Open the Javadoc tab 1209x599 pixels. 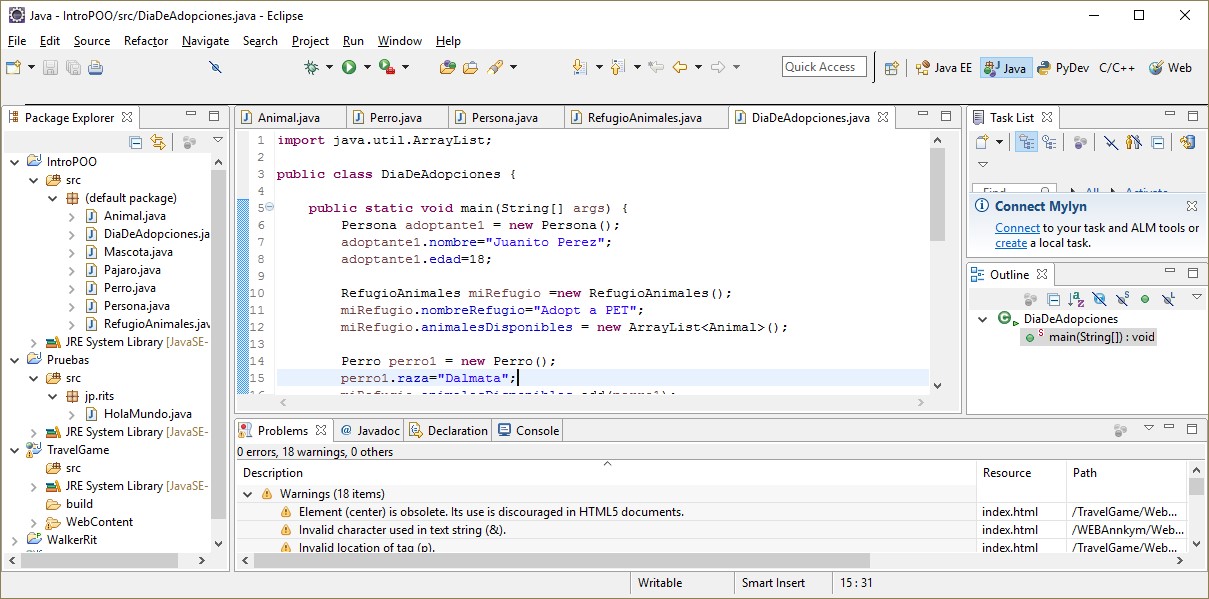pyautogui.click(x=370, y=431)
